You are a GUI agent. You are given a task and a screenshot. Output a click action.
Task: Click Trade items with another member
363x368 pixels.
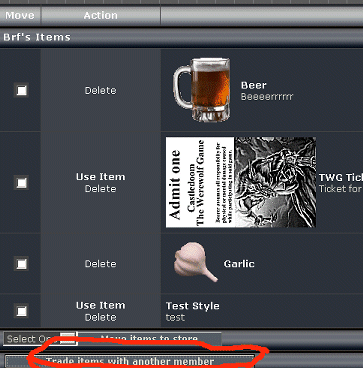pos(130,361)
